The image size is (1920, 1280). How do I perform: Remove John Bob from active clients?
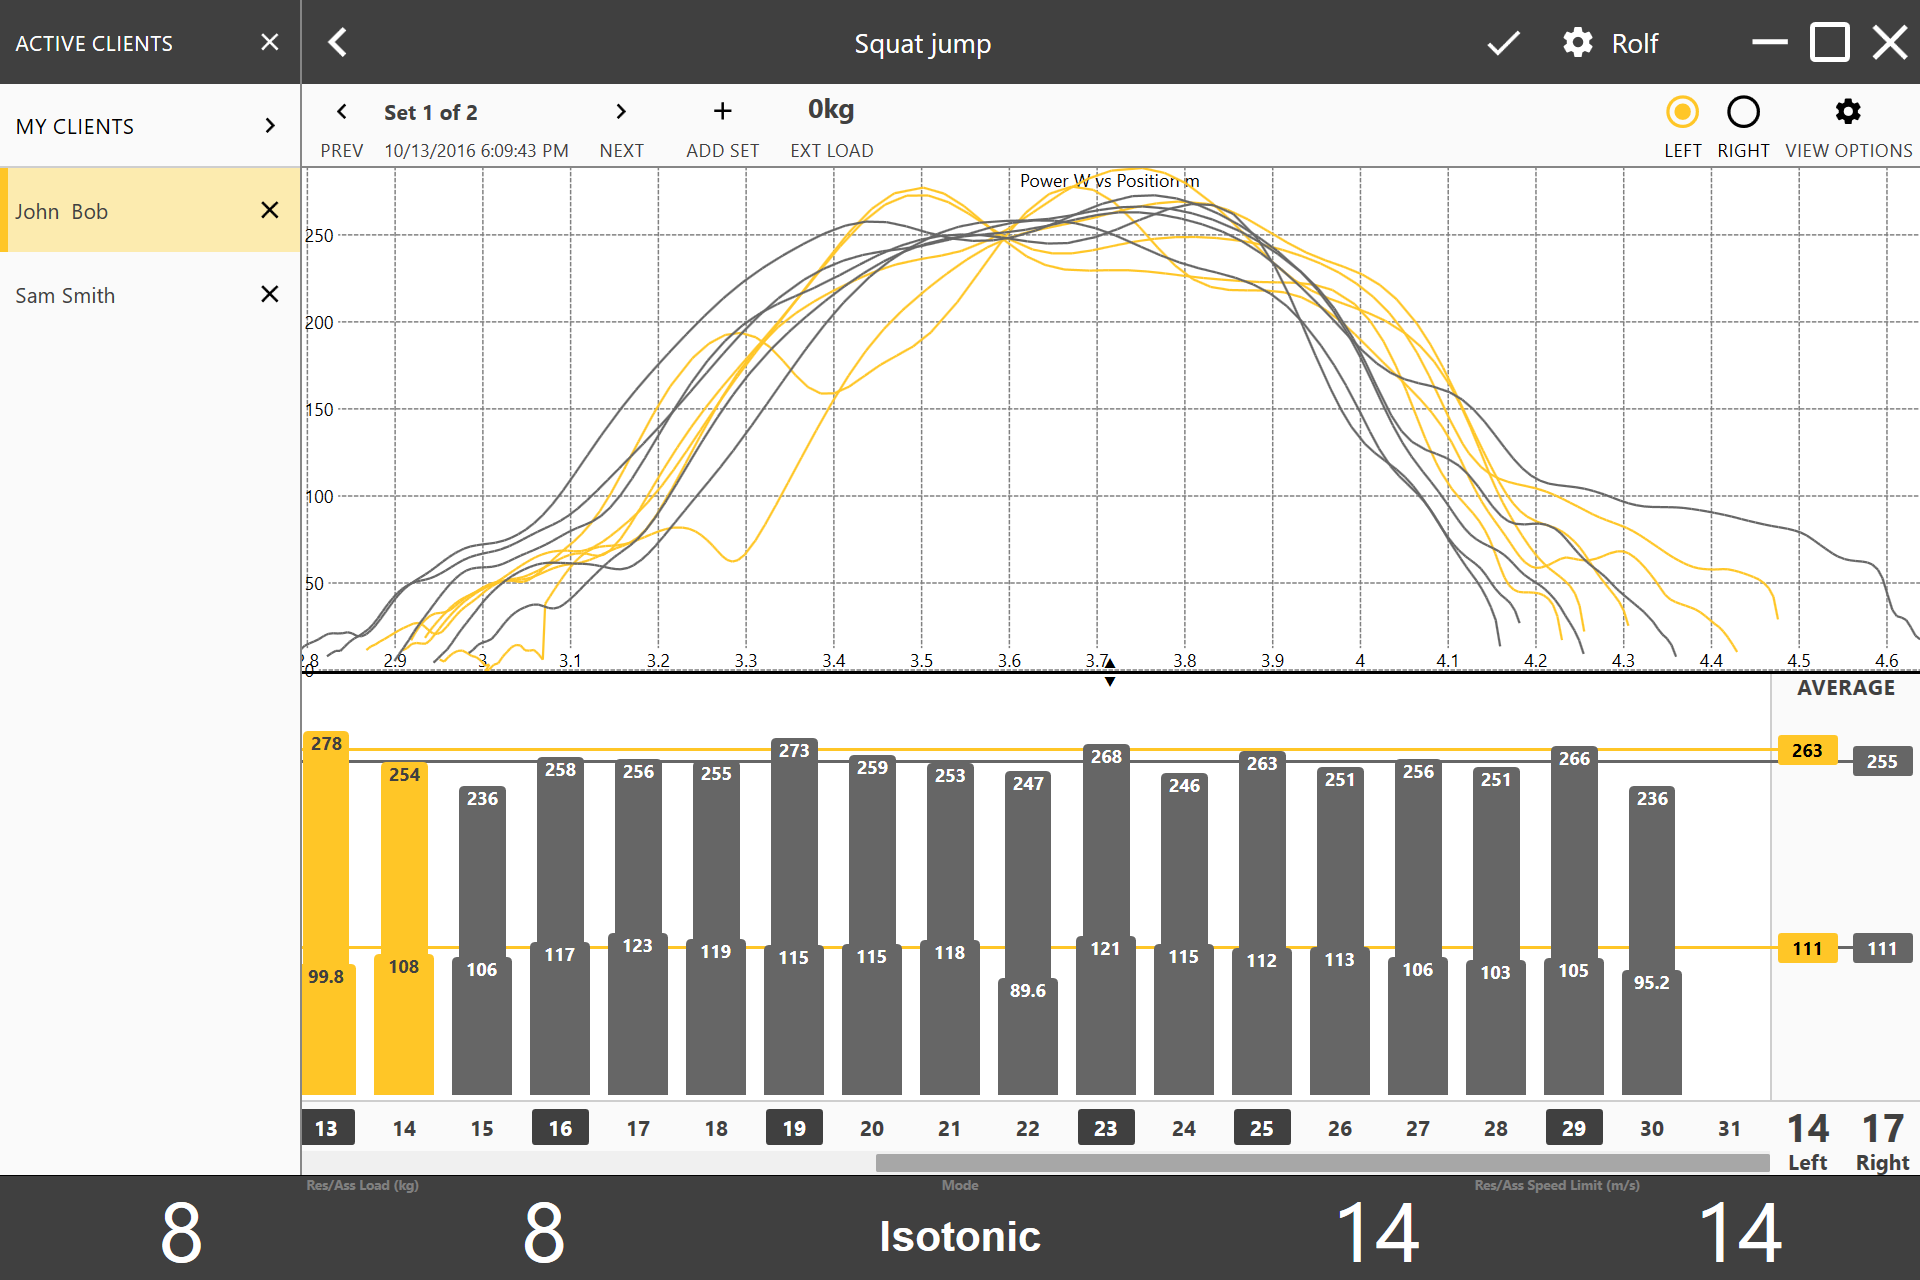(x=269, y=210)
